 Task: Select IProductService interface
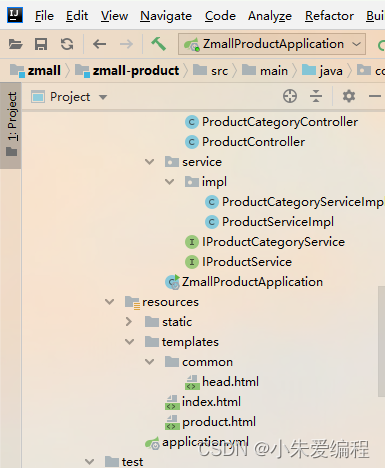[x=238, y=262]
